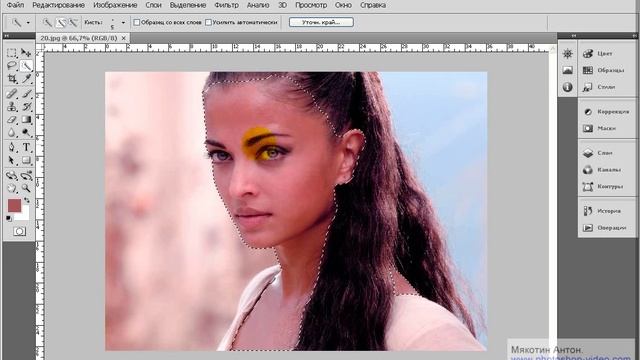Open the Редактирование menu
Viewport: 640px width, 360px height.
pyautogui.click(x=58, y=5)
